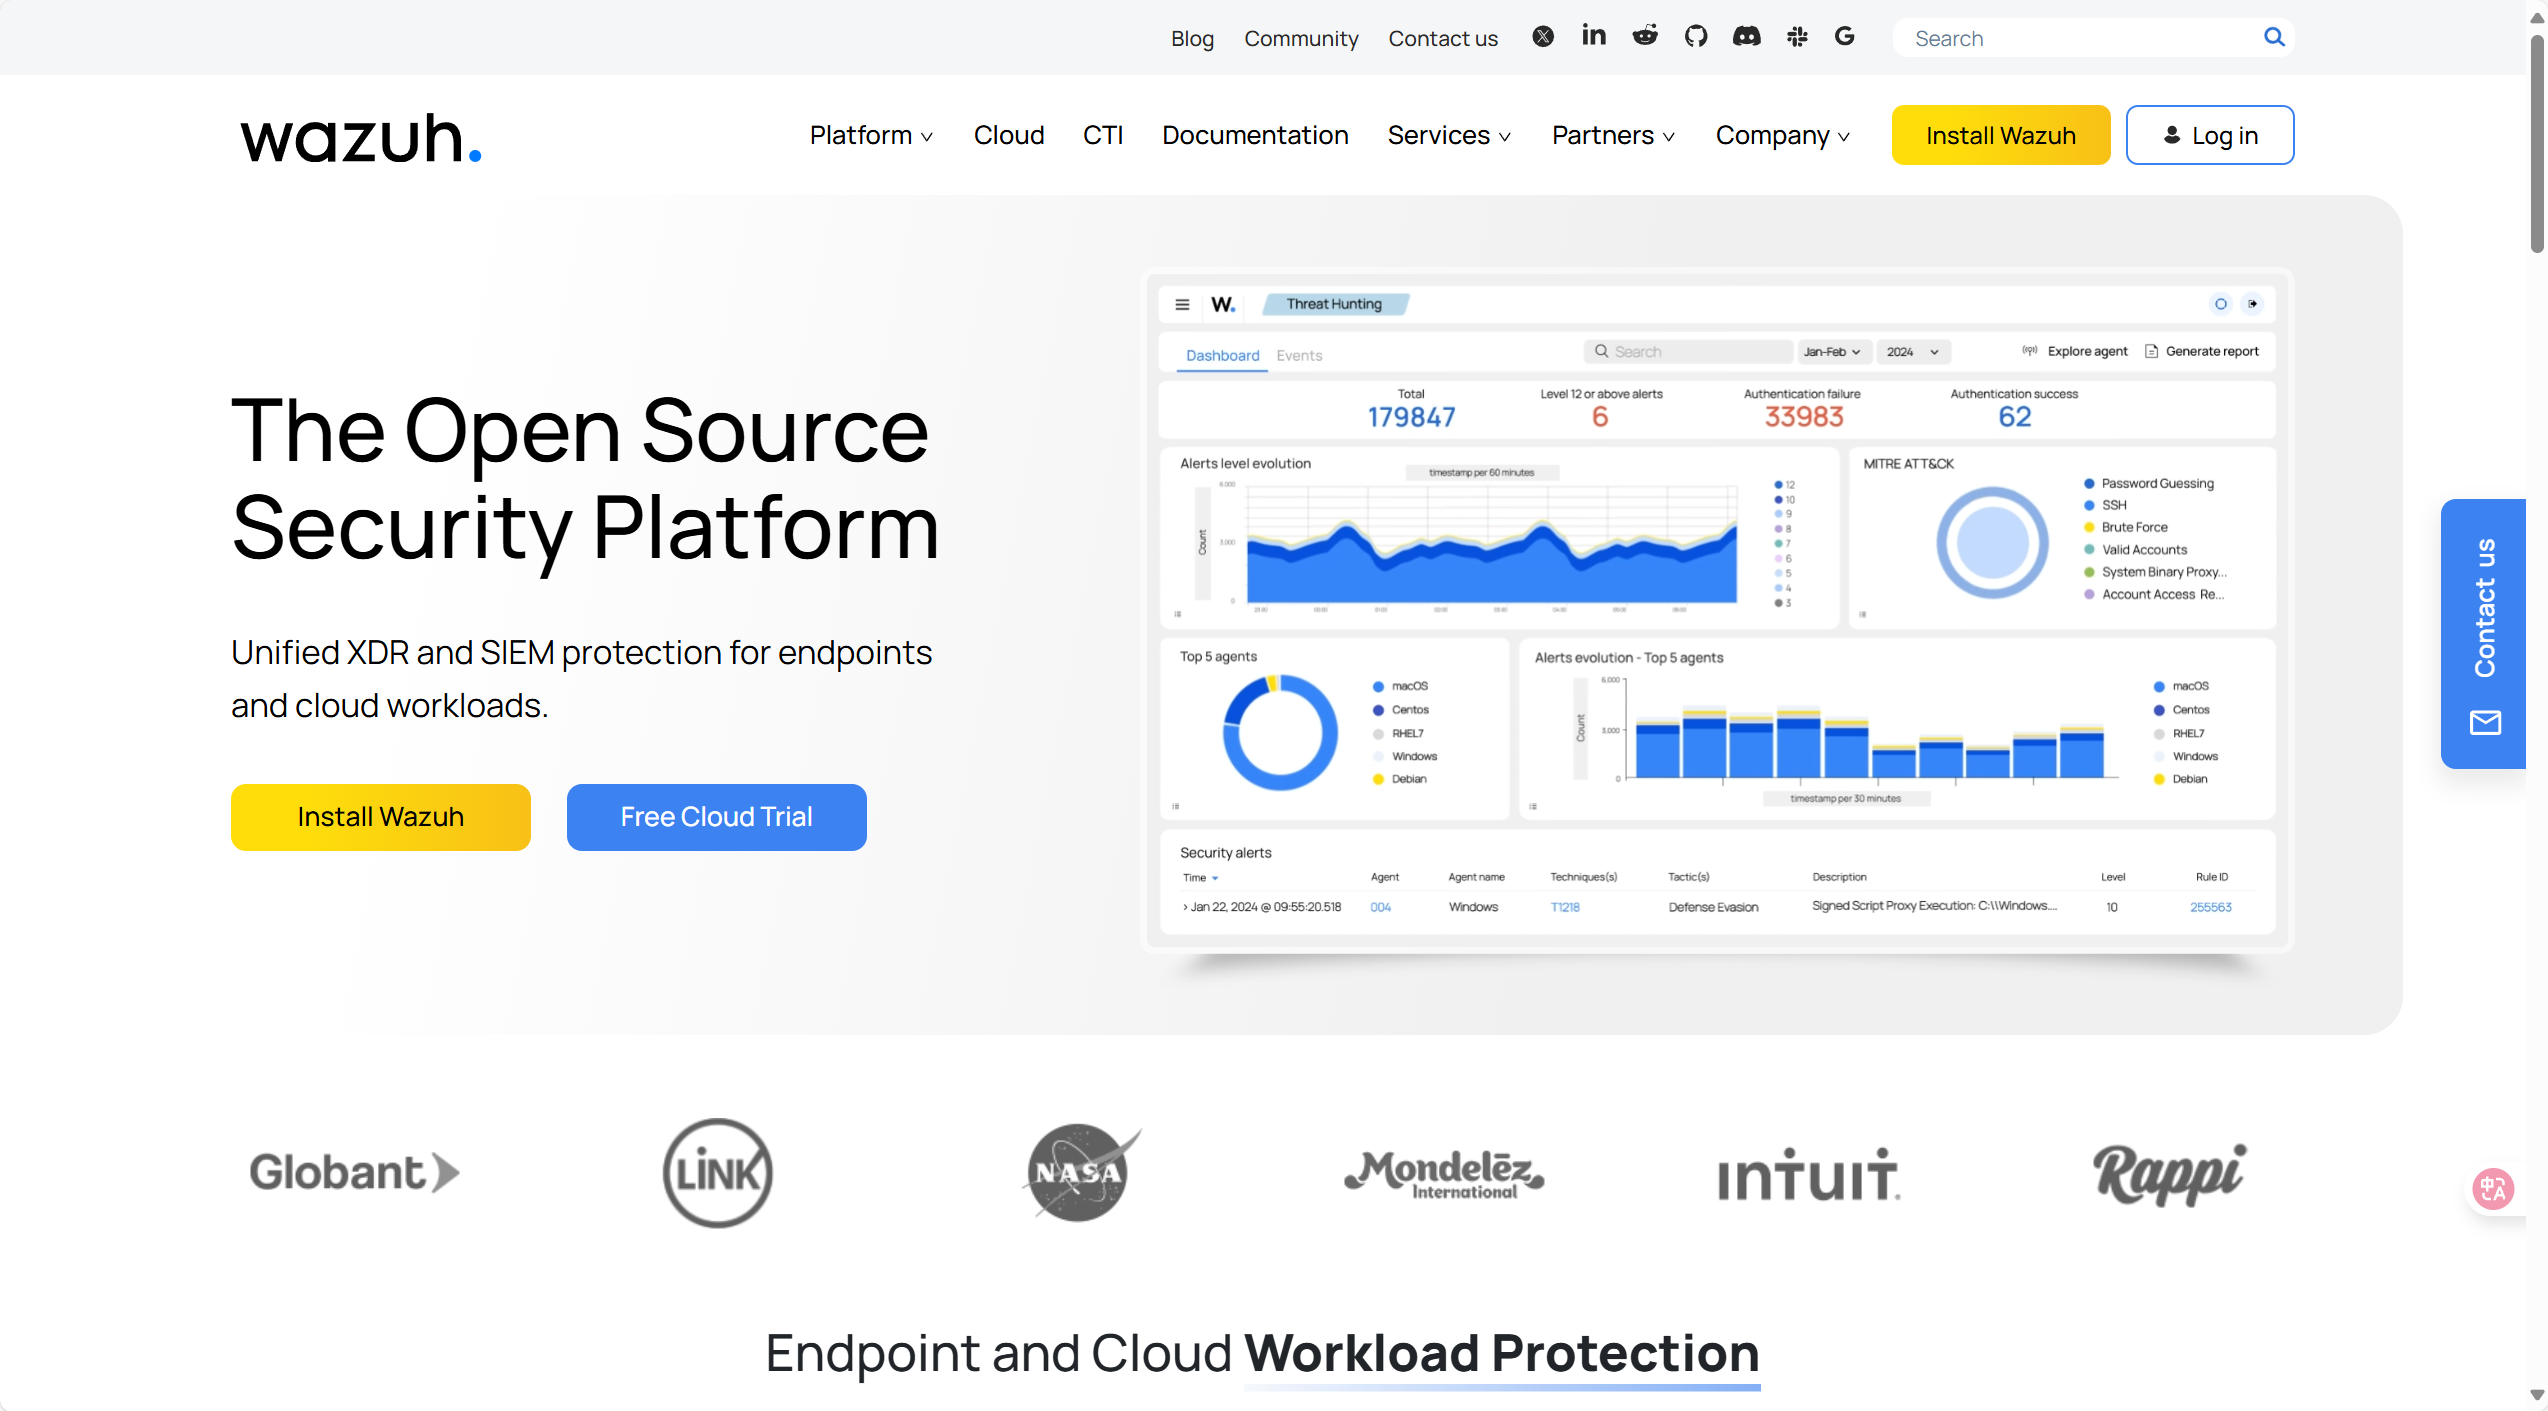
Task: Expand the Company dropdown menu
Action: pos(1782,135)
